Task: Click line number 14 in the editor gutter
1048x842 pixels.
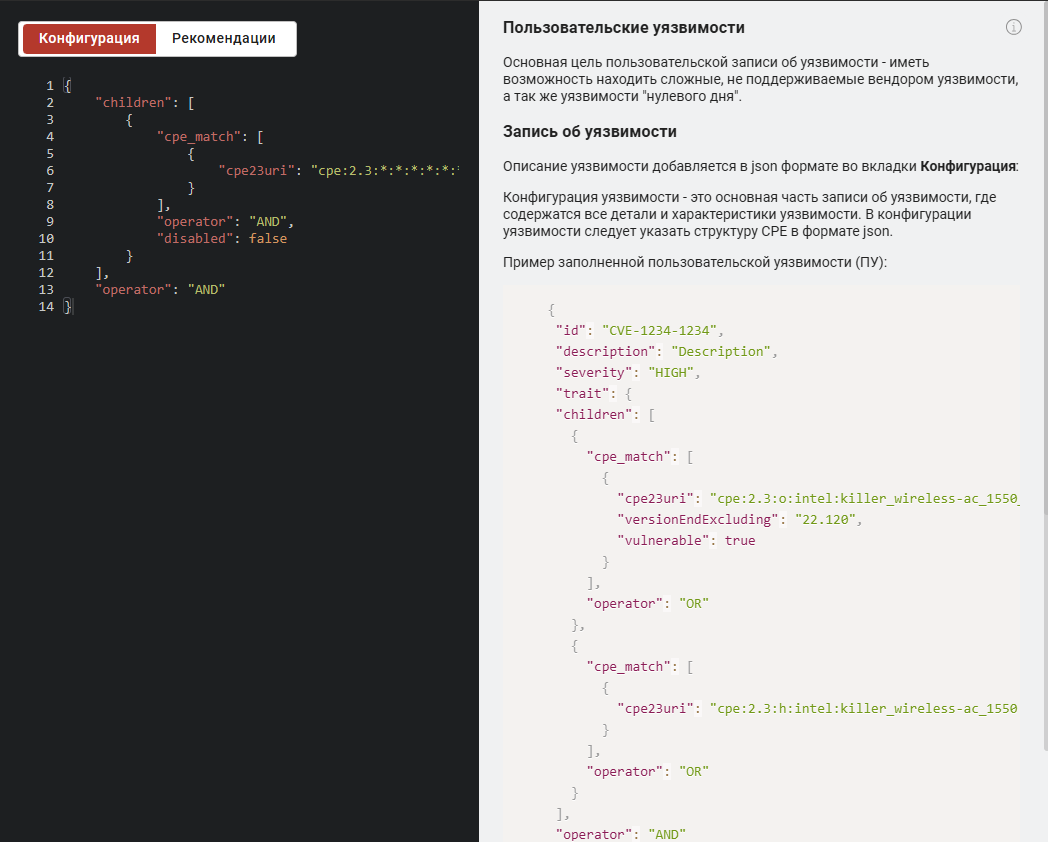Action: coord(46,307)
